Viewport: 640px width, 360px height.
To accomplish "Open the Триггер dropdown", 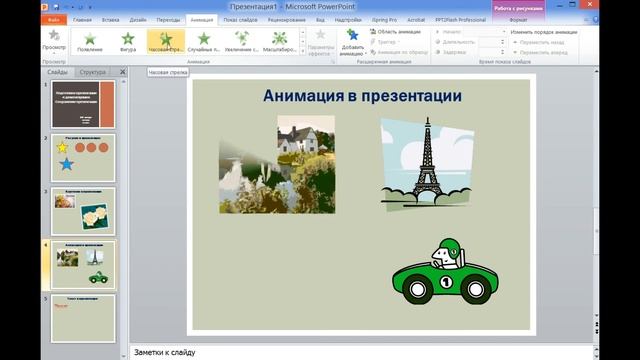I will [386, 42].
